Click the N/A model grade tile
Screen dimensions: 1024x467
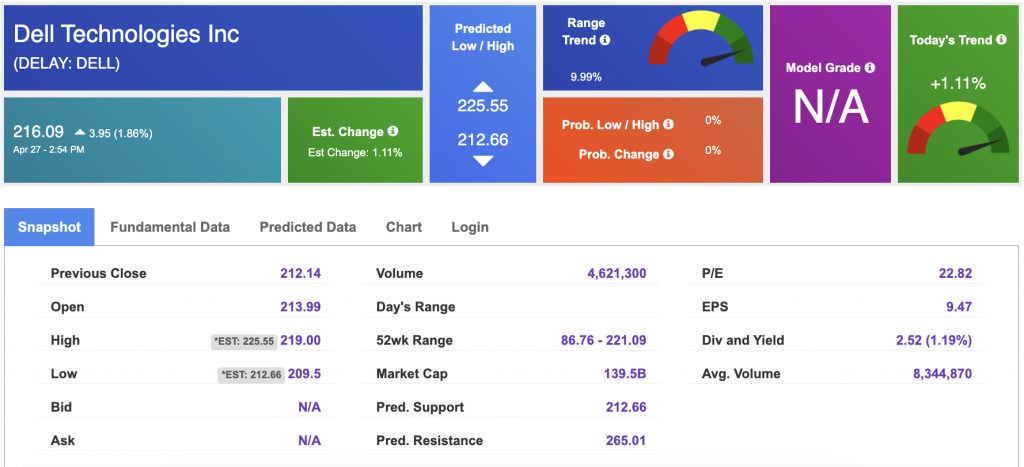point(830,94)
